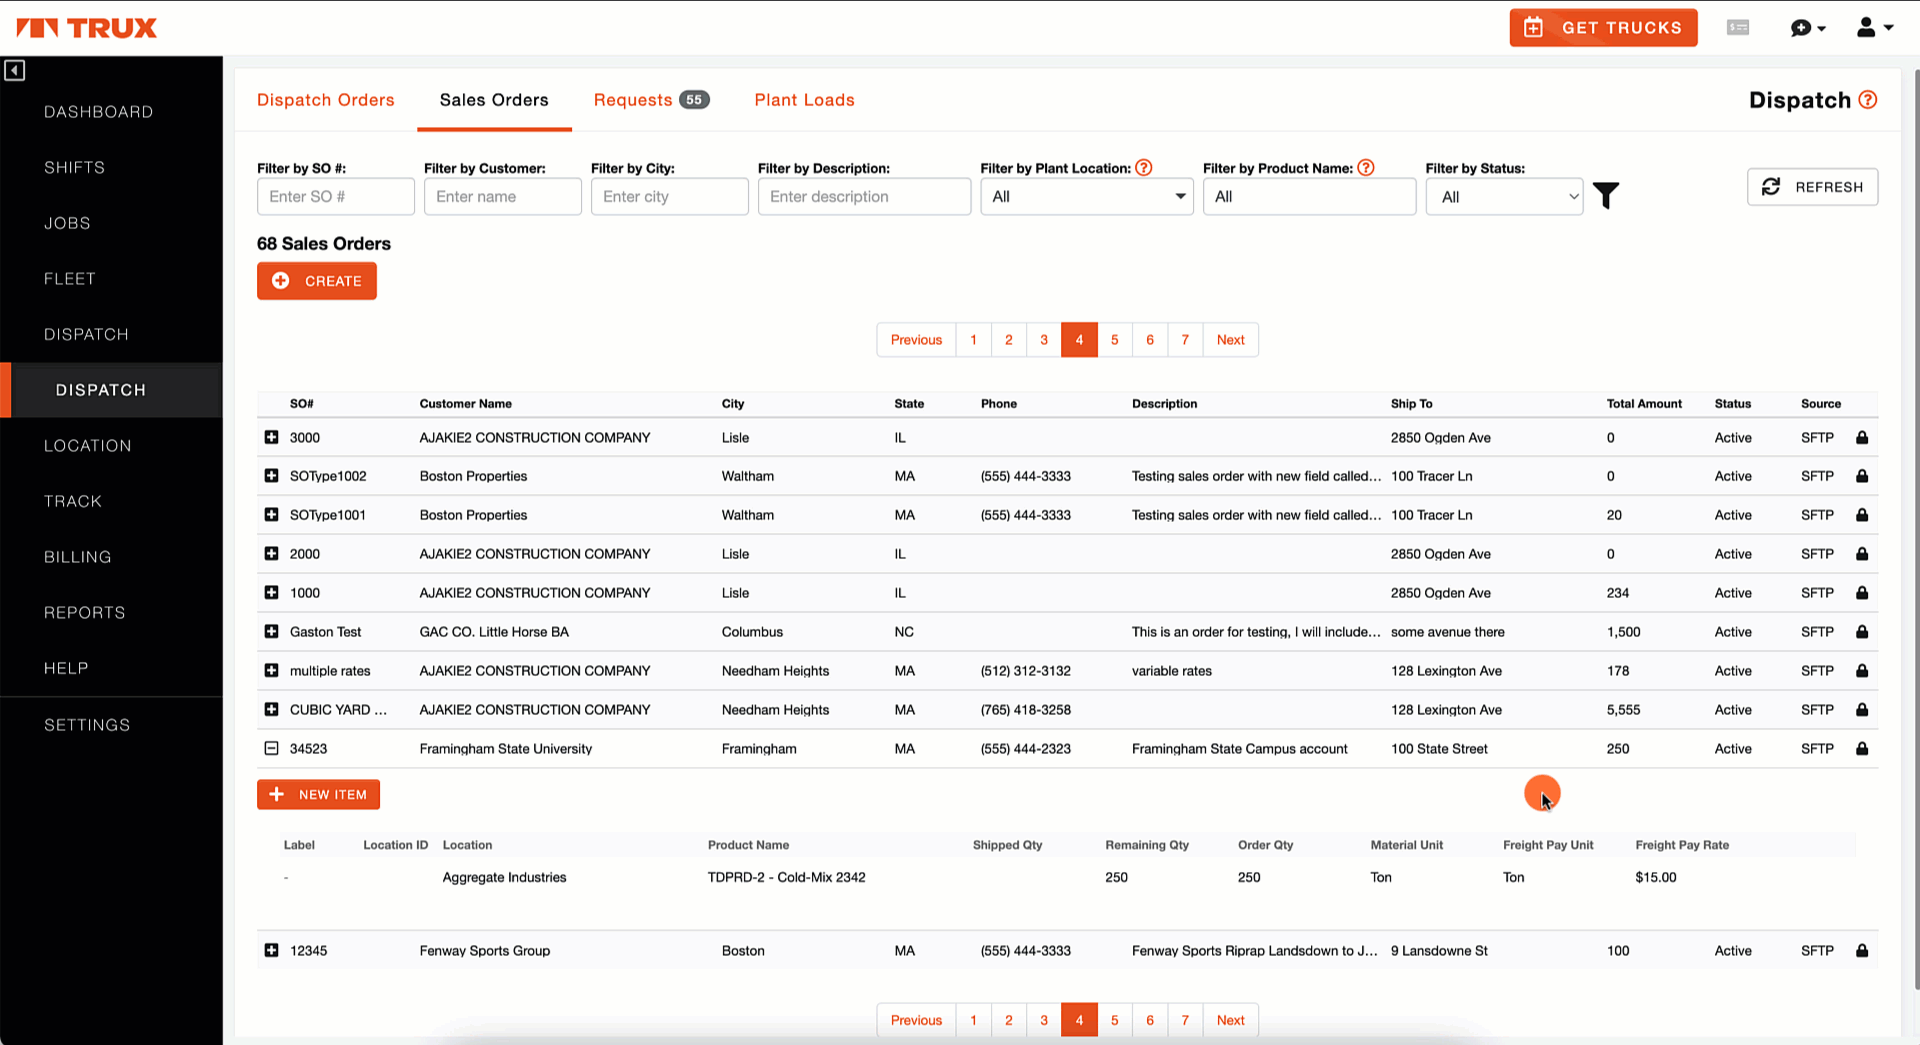Click the lock icon for multiple rates row
The height and width of the screenshot is (1045, 1920).
click(1862, 671)
